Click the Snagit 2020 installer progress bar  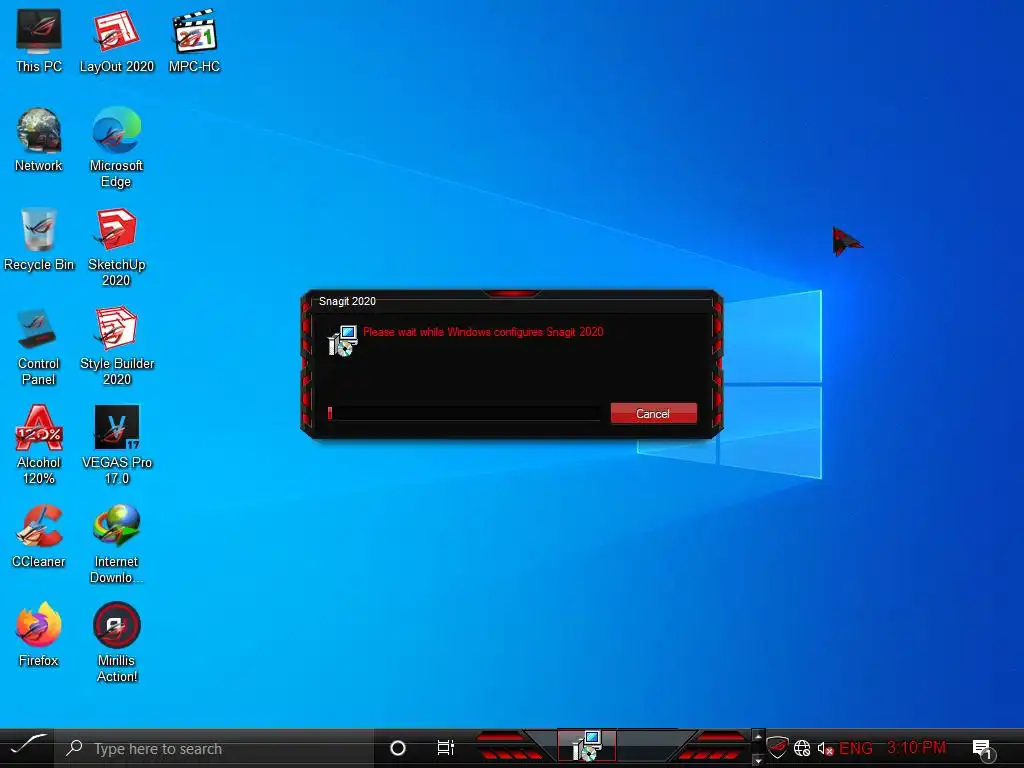point(464,413)
